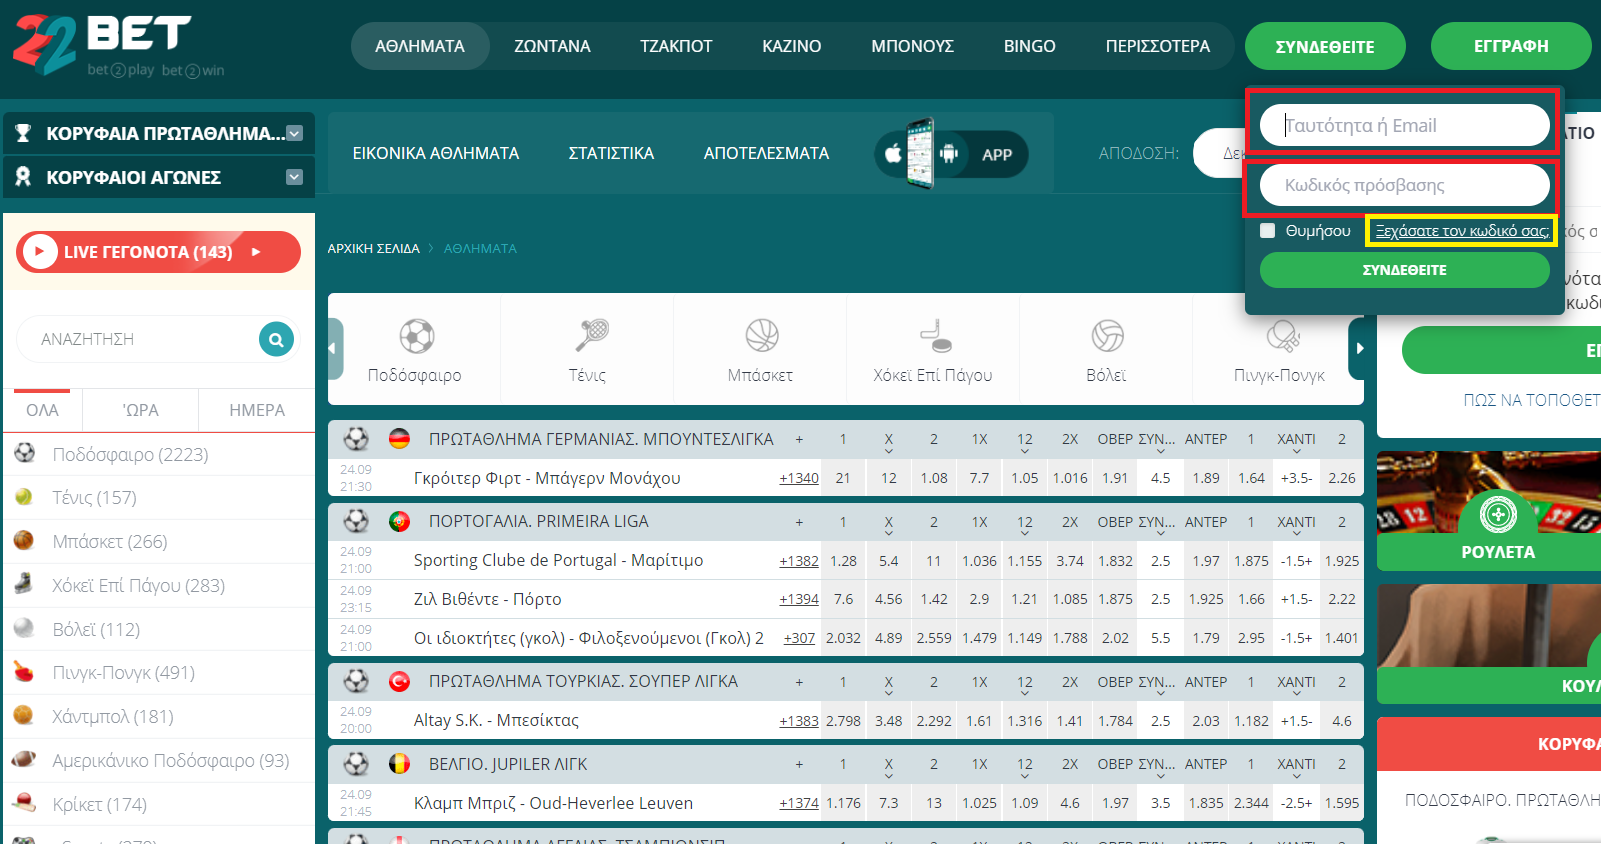Click the tennis ball icon beside Τένις (157)
The width and height of the screenshot is (1601, 844).
coord(24,497)
